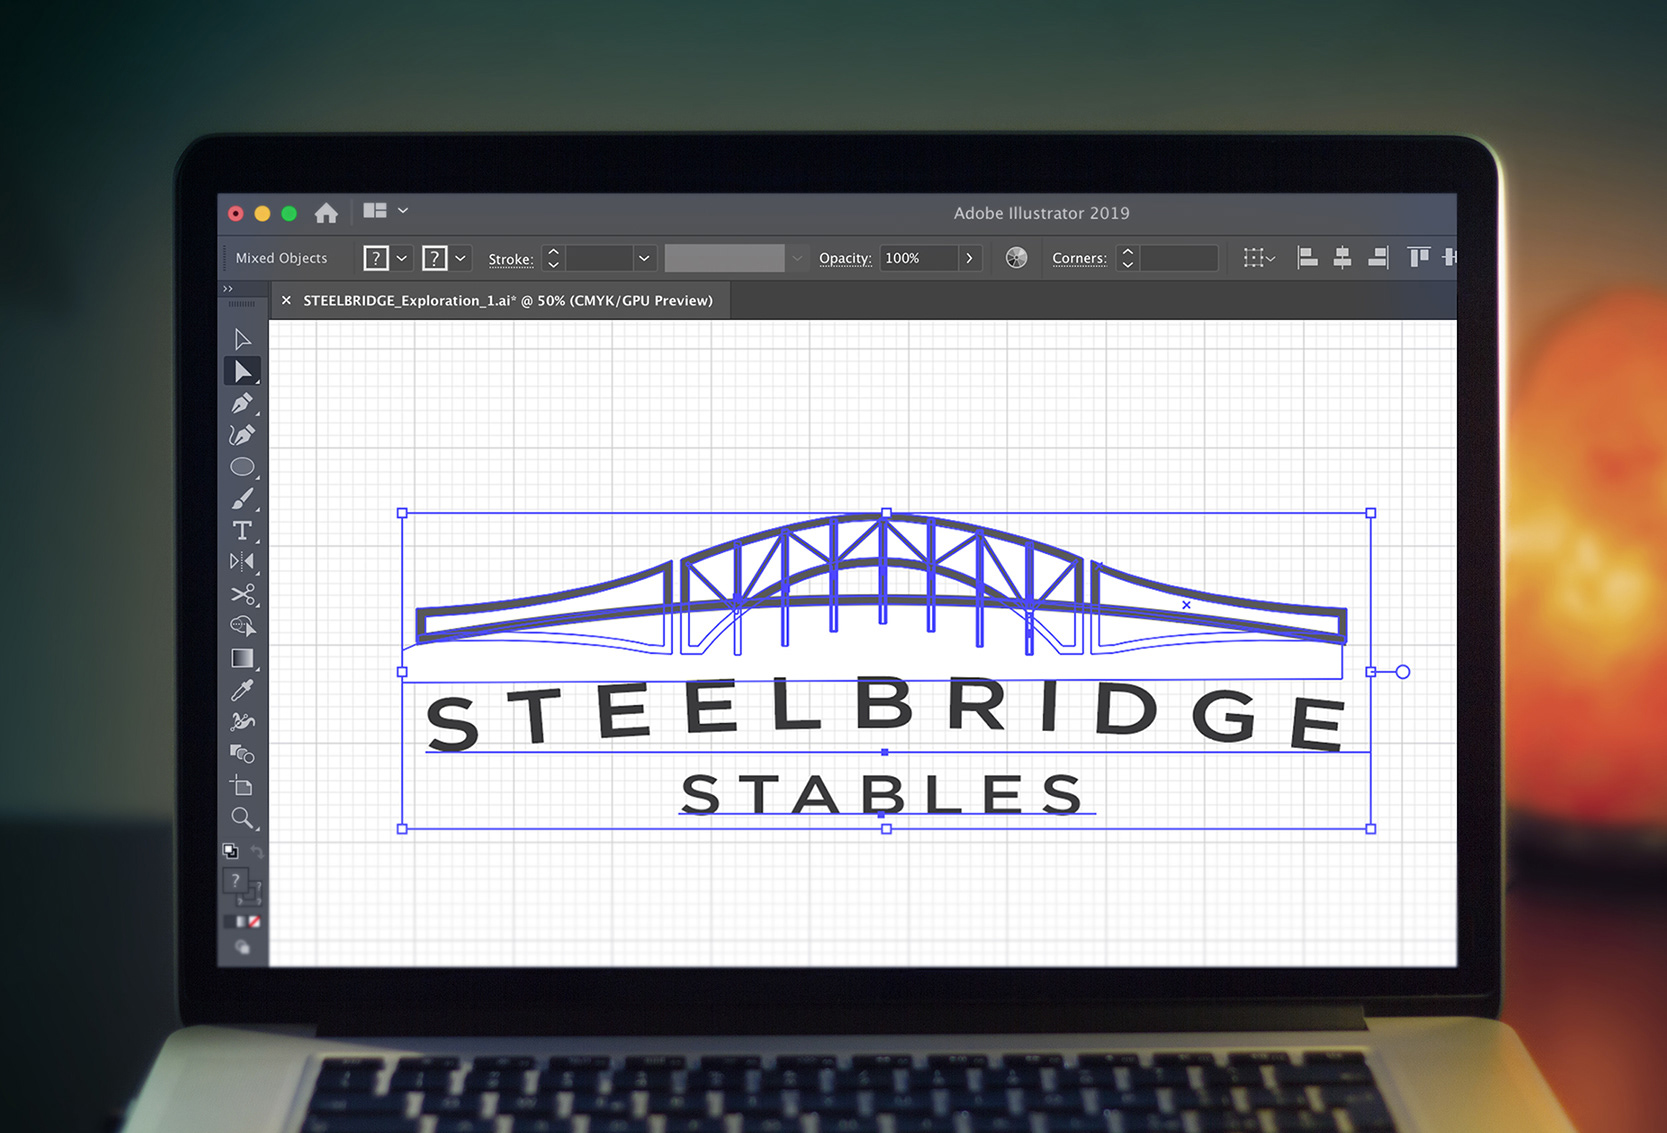
Task: Horizontally align objects to center
Action: (1342, 258)
